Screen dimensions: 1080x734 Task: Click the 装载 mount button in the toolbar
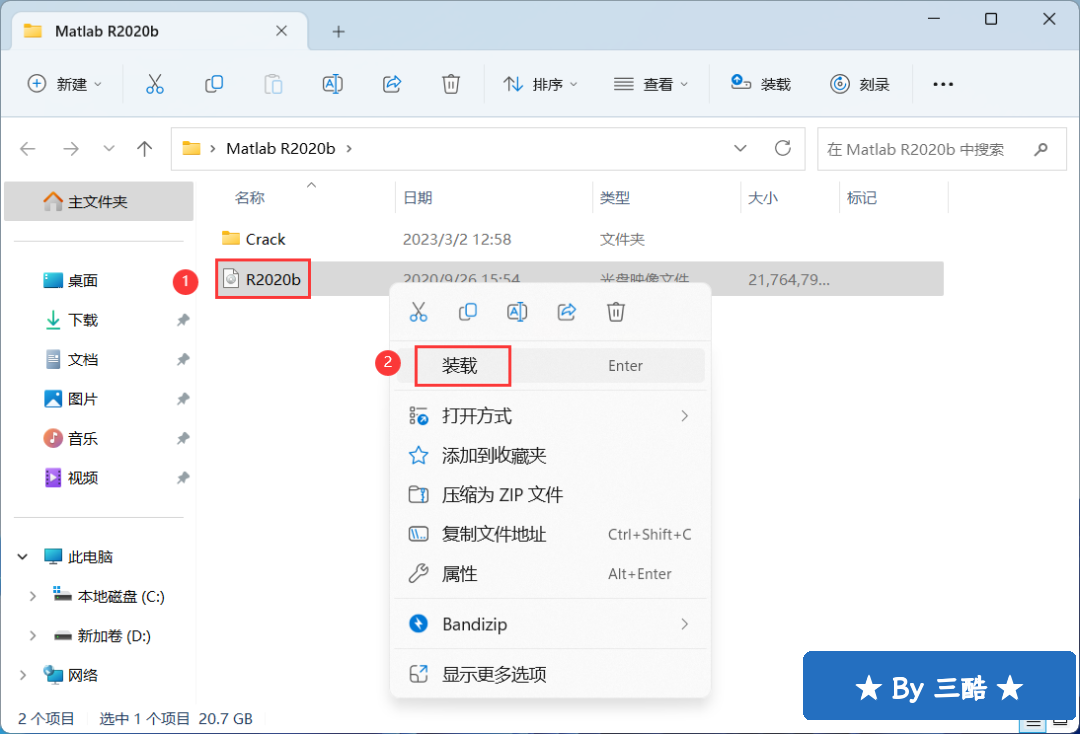pyautogui.click(x=760, y=84)
